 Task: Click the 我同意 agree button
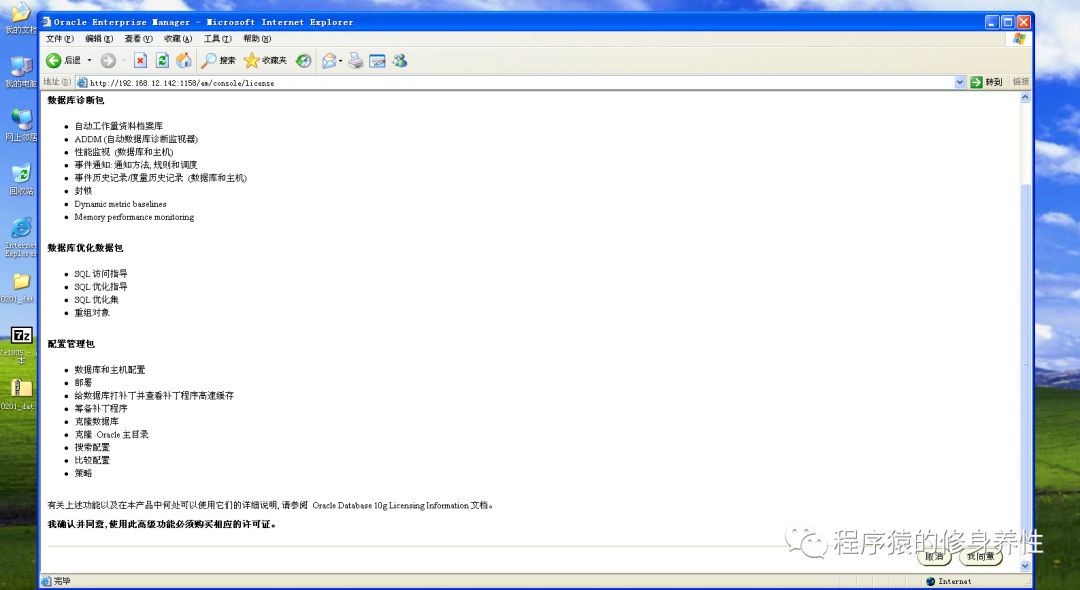click(980, 557)
